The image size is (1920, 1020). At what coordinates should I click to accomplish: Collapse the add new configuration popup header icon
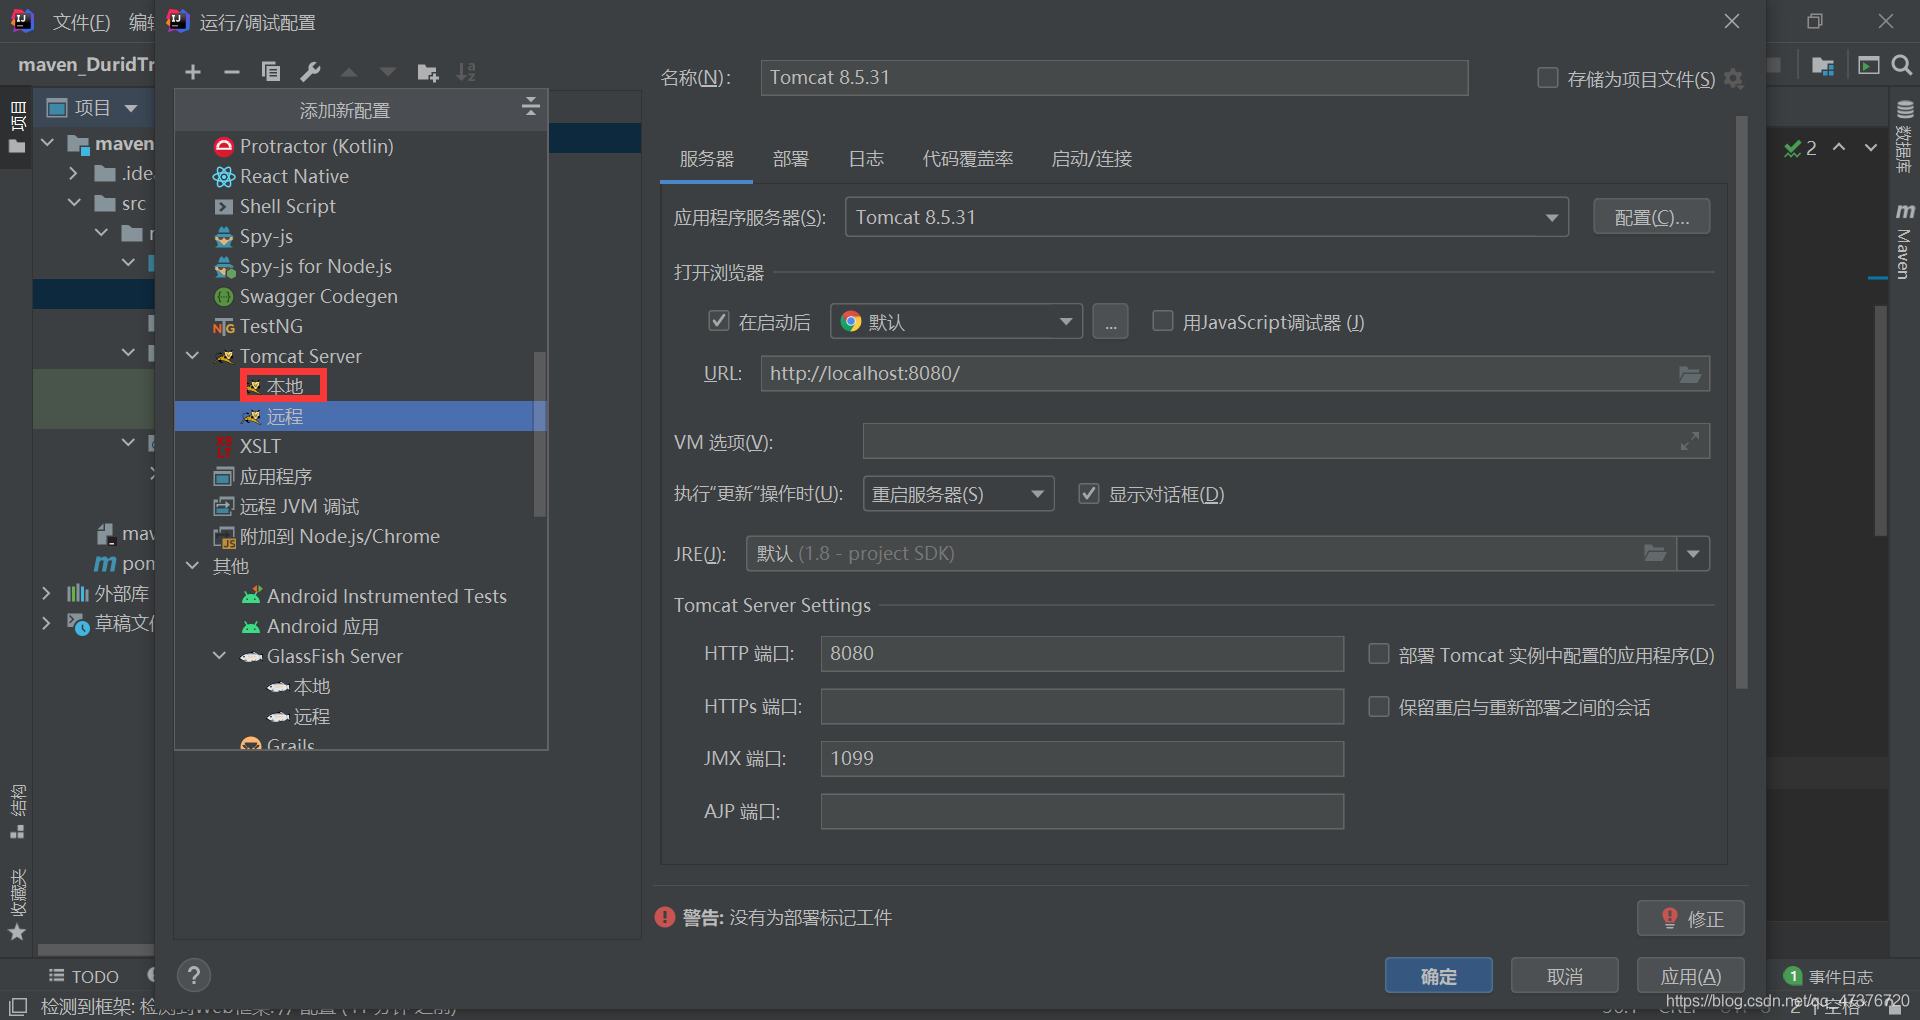[x=531, y=106]
